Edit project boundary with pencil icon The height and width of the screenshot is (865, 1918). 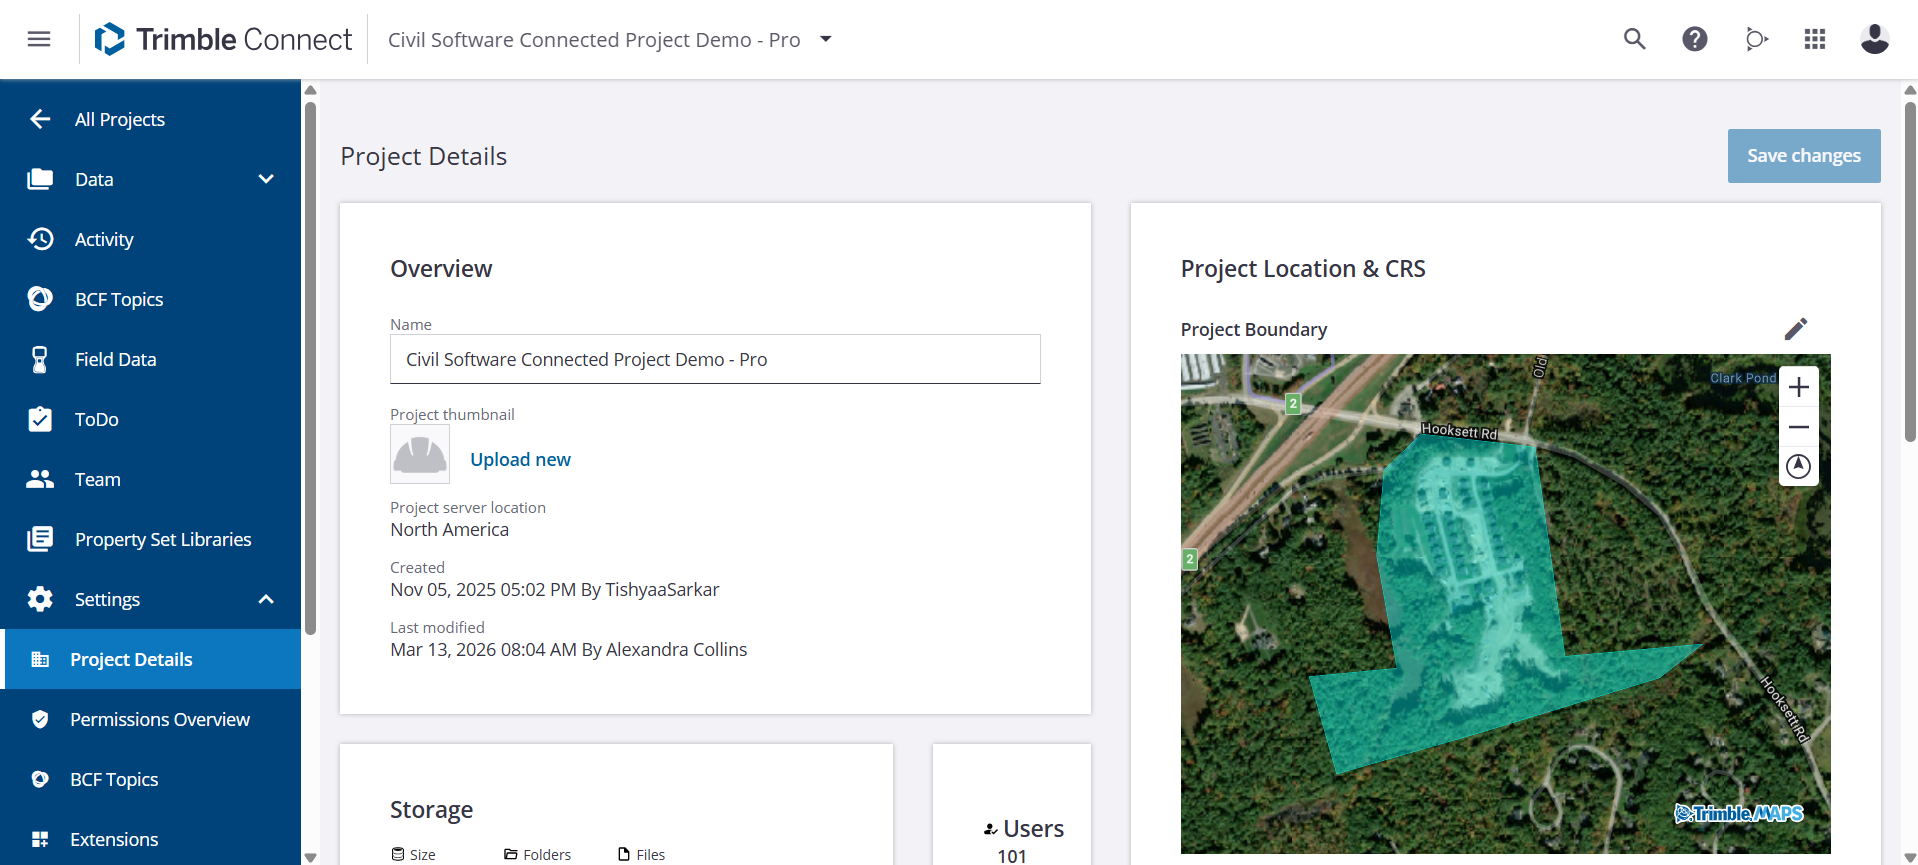(x=1795, y=329)
